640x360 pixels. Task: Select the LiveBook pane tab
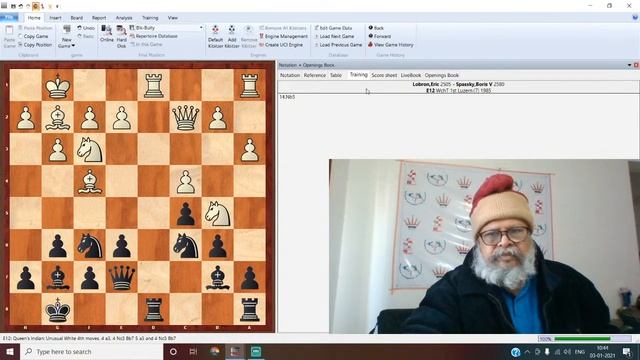tap(411, 76)
